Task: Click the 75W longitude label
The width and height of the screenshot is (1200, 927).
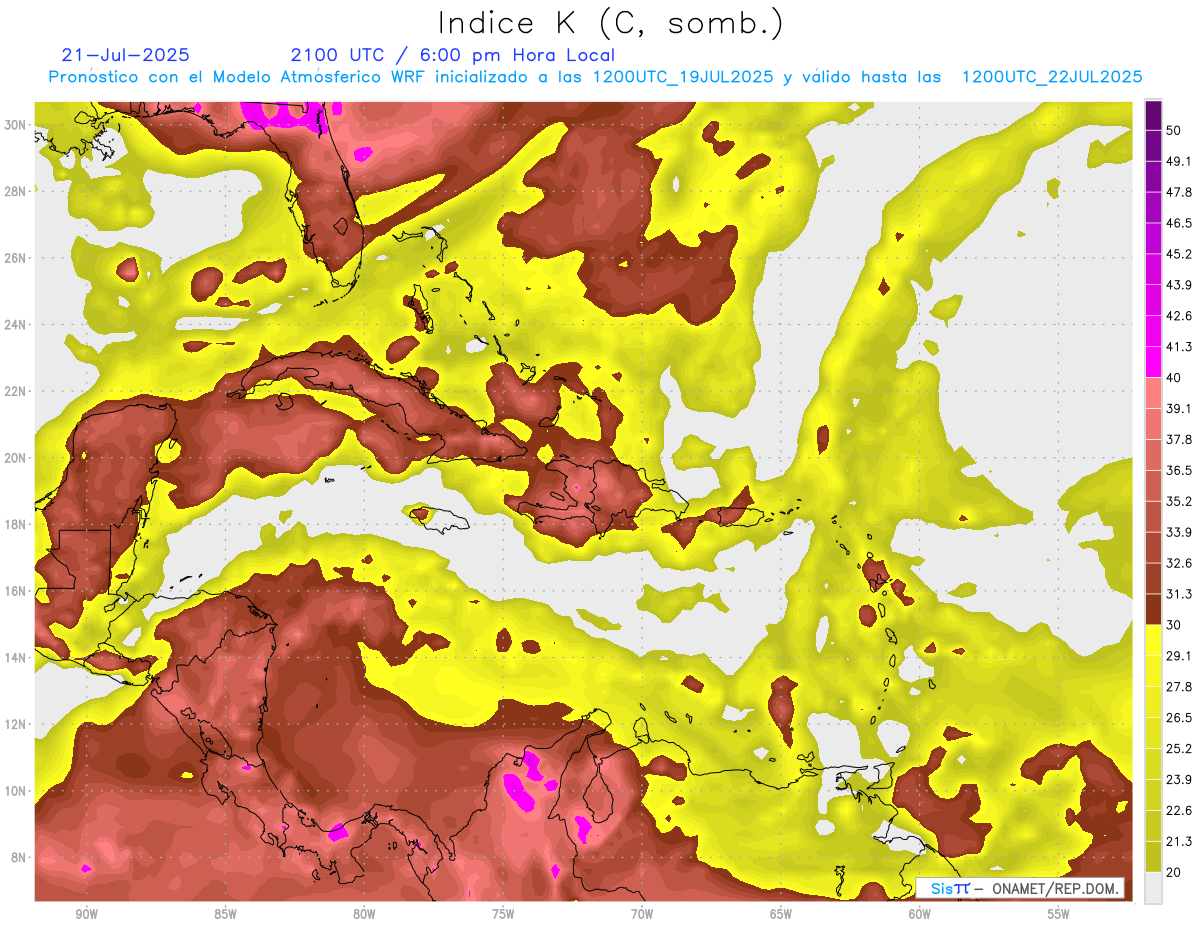Action: pos(503,914)
